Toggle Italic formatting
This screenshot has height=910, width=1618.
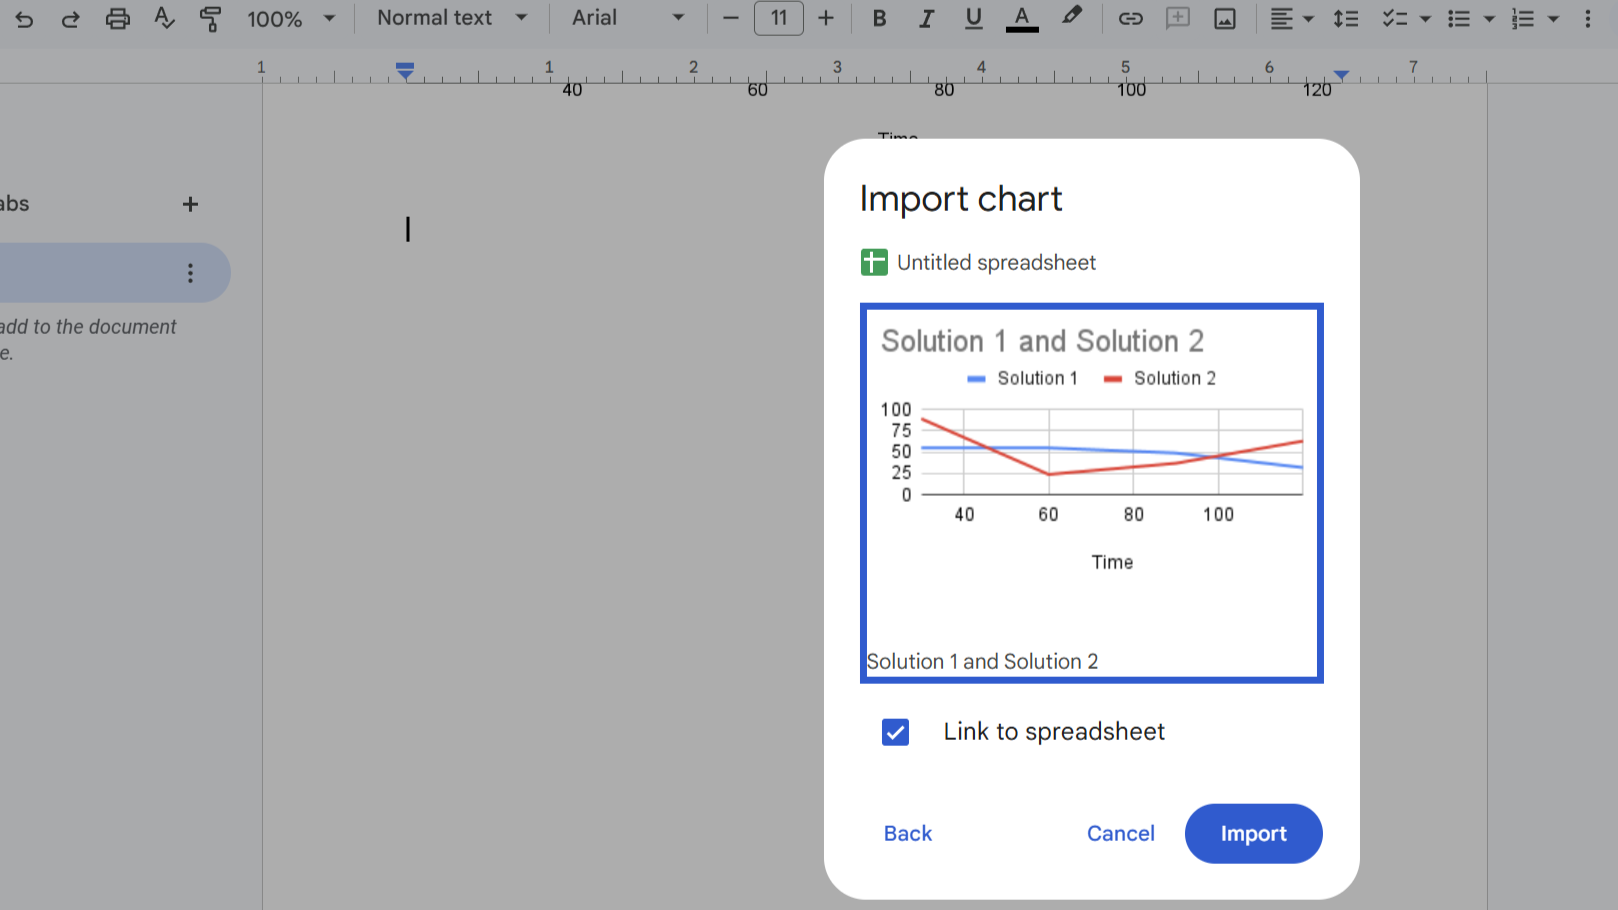pyautogui.click(x=926, y=19)
